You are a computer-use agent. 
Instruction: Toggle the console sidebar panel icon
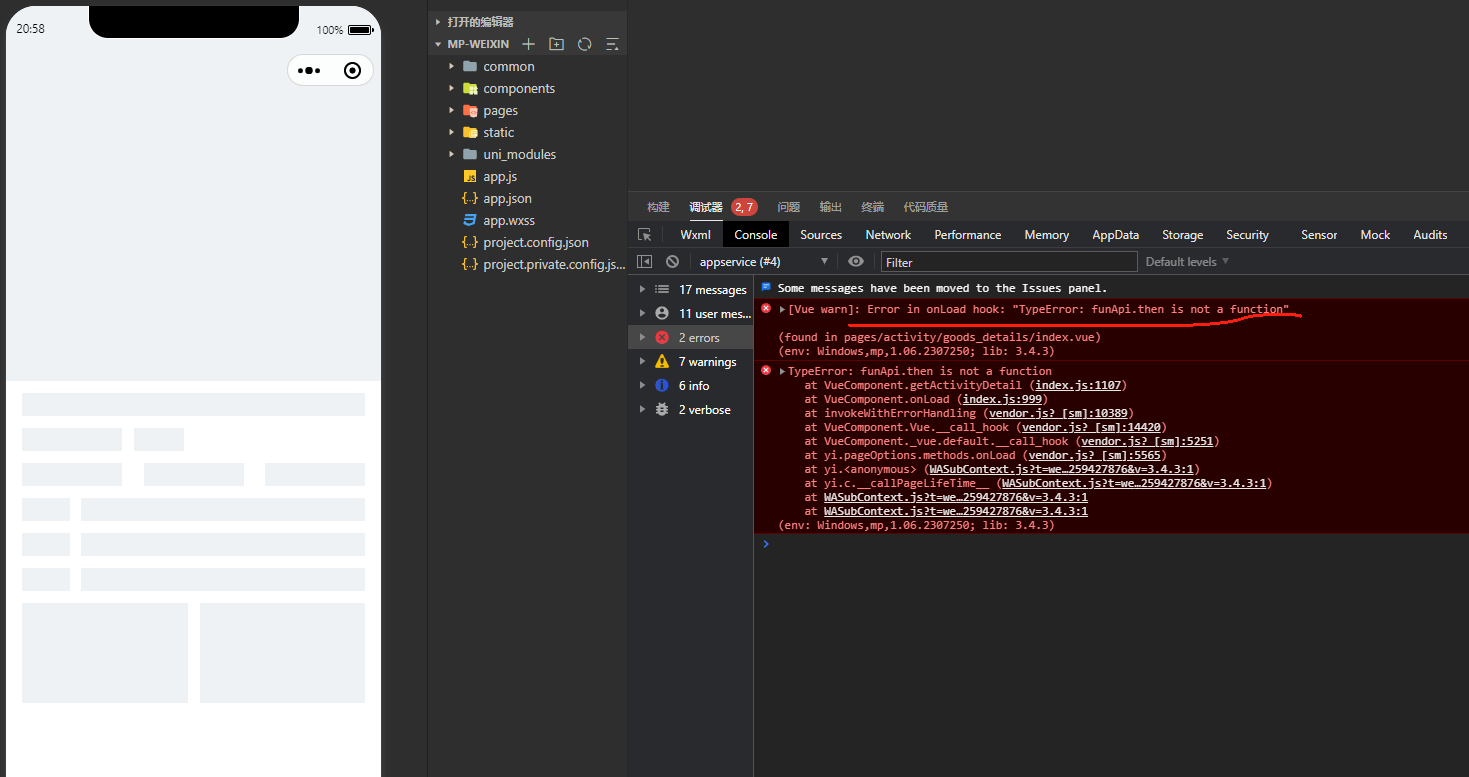point(645,261)
